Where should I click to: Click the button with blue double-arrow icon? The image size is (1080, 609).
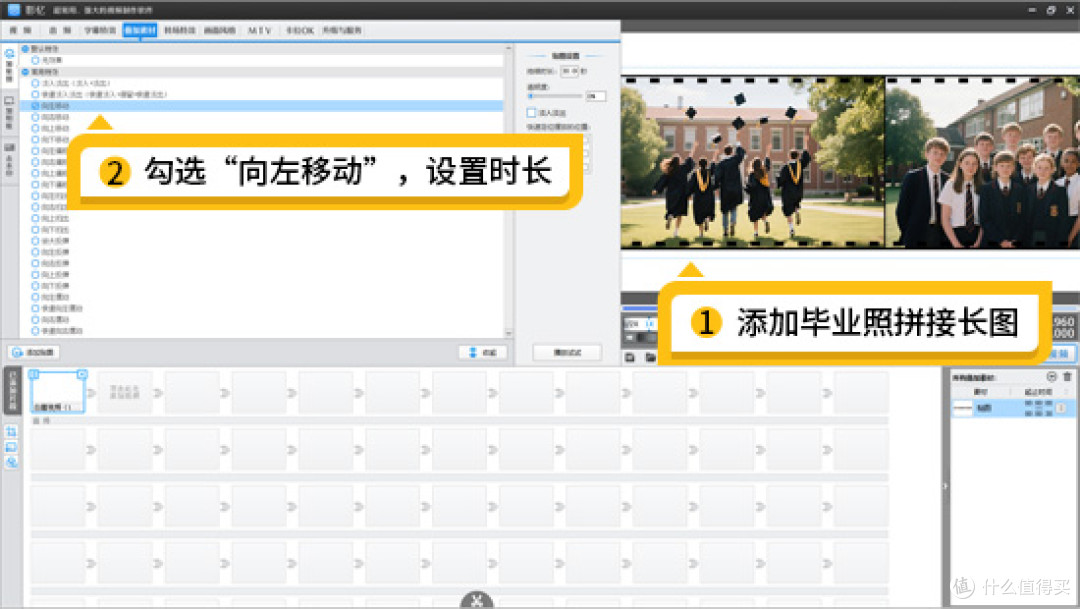pyautogui.click(x=483, y=352)
